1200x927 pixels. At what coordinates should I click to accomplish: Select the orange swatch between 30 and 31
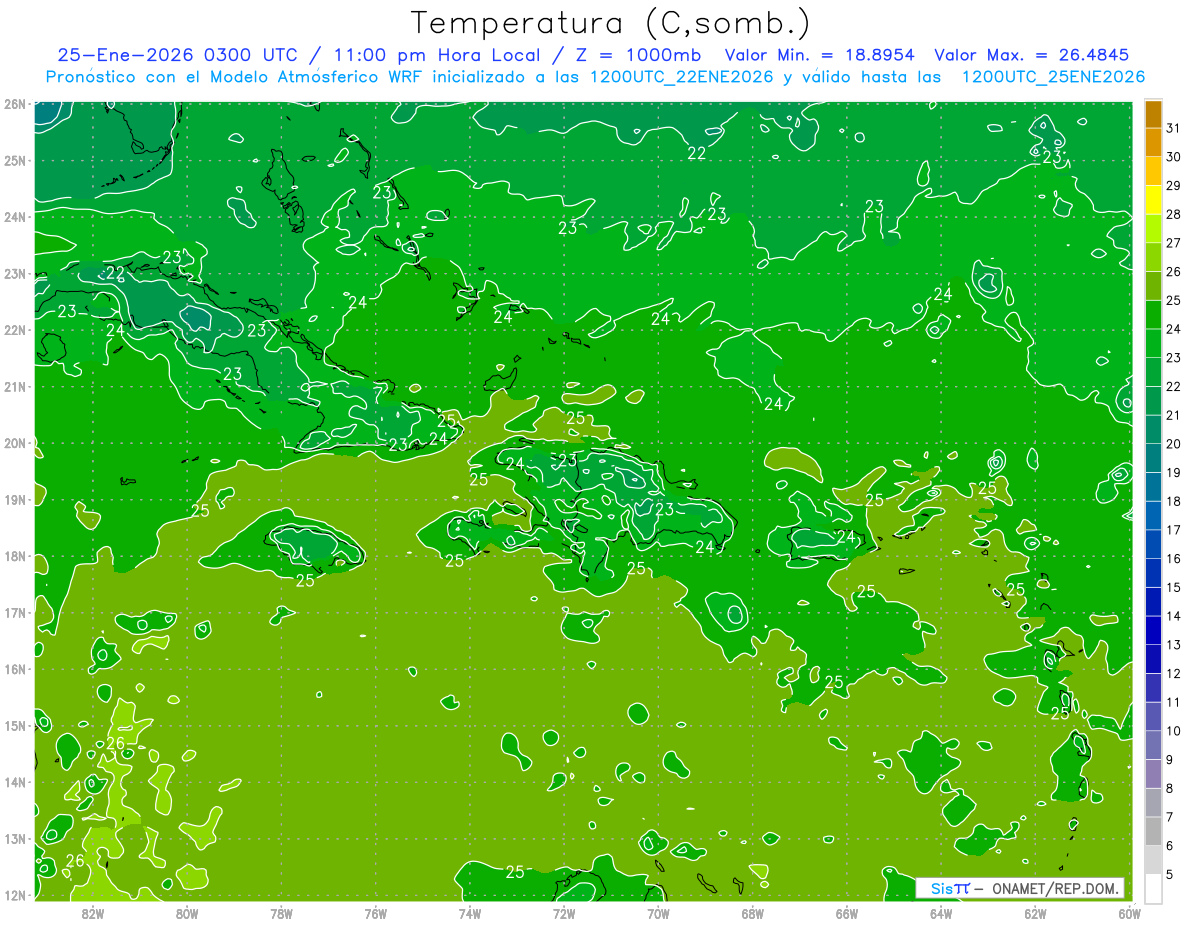(x=1153, y=142)
